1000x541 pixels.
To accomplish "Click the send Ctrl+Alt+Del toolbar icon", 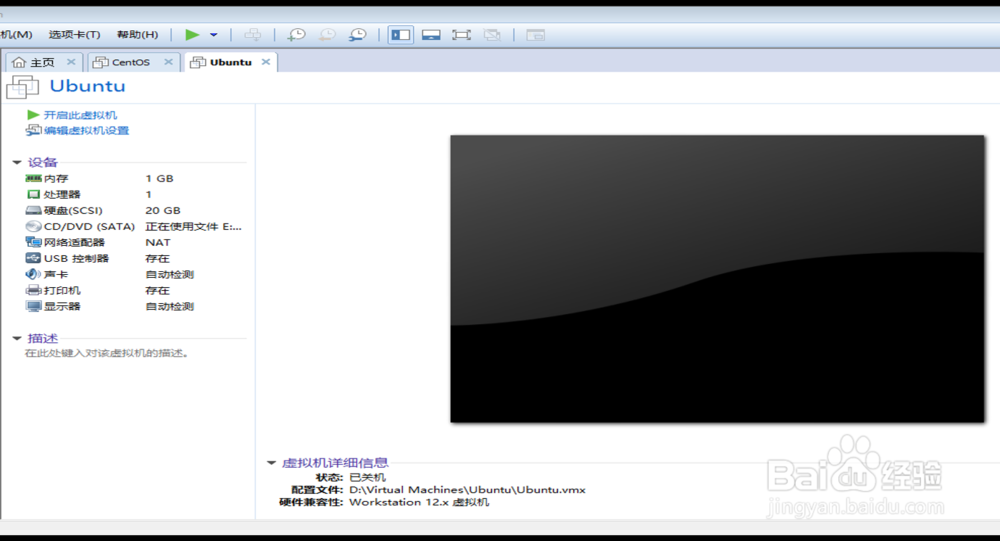I will tap(253, 35).
